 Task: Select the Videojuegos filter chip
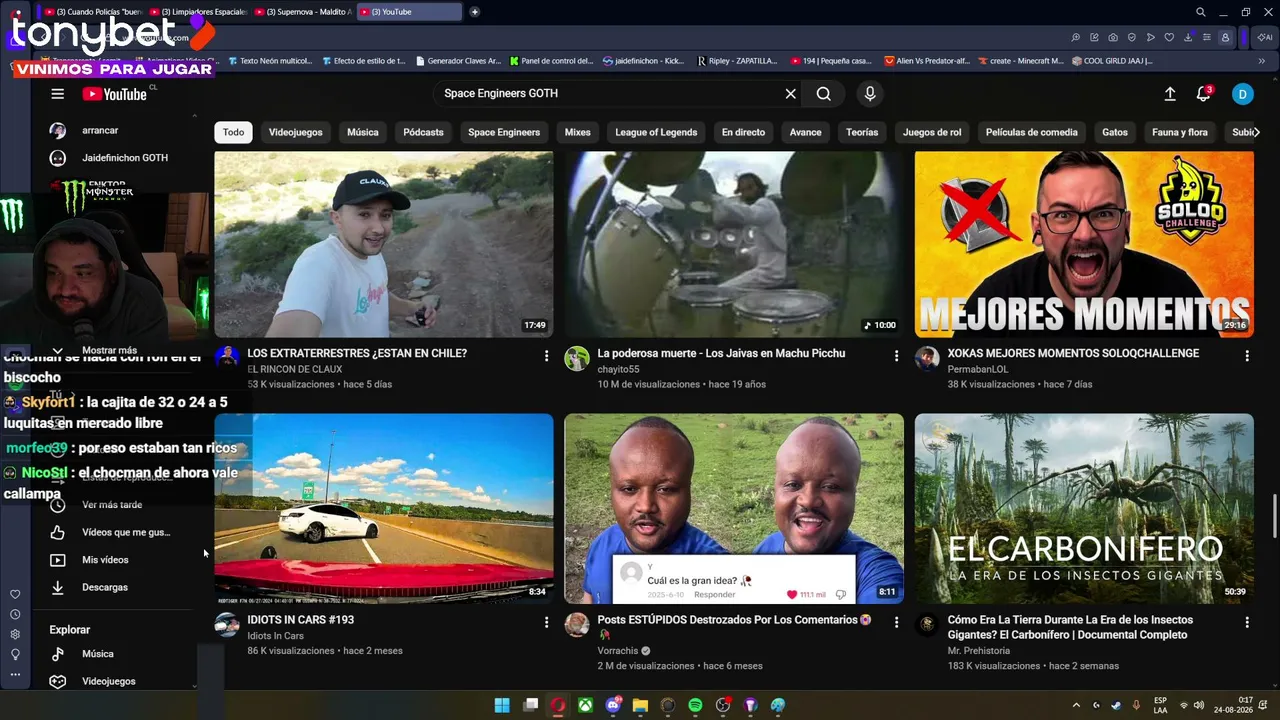click(296, 132)
